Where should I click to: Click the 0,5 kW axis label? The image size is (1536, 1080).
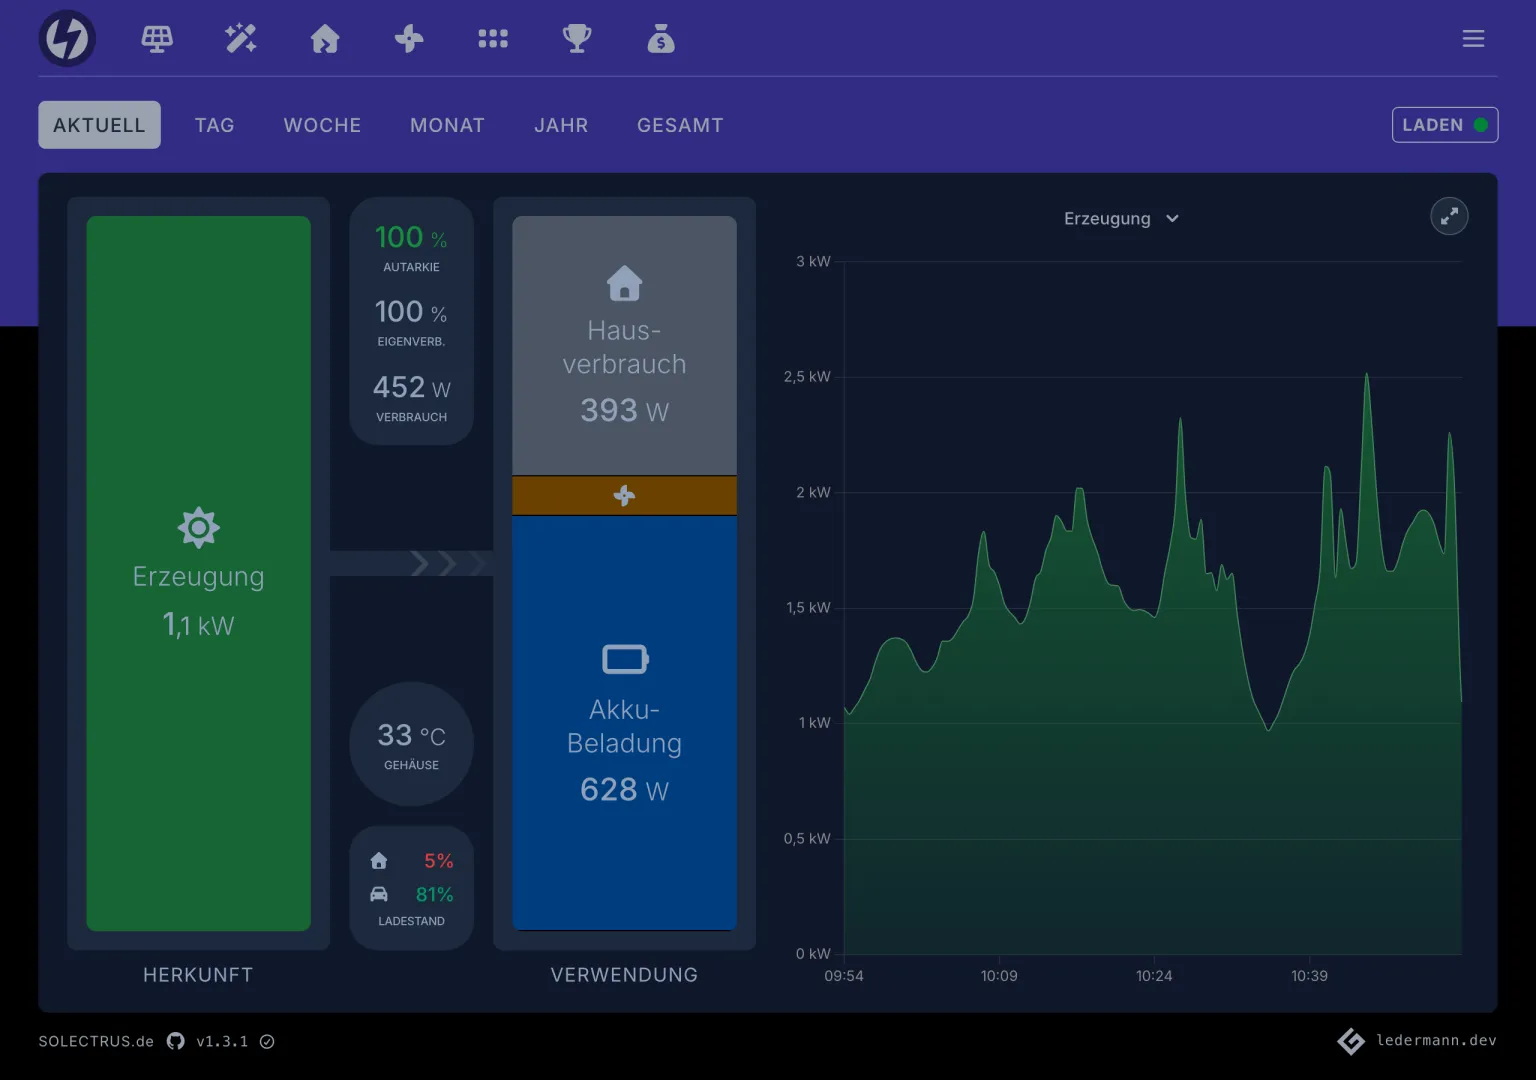point(807,839)
